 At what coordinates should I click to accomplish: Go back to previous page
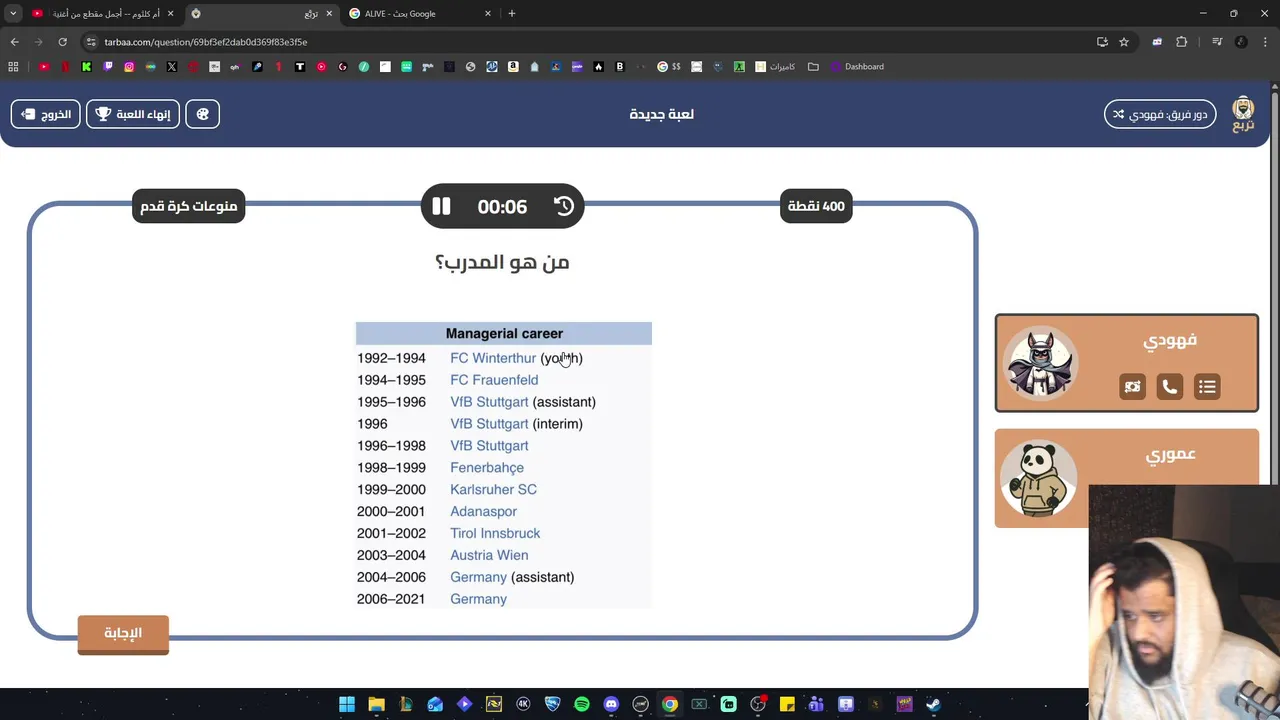[x=14, y=42]
